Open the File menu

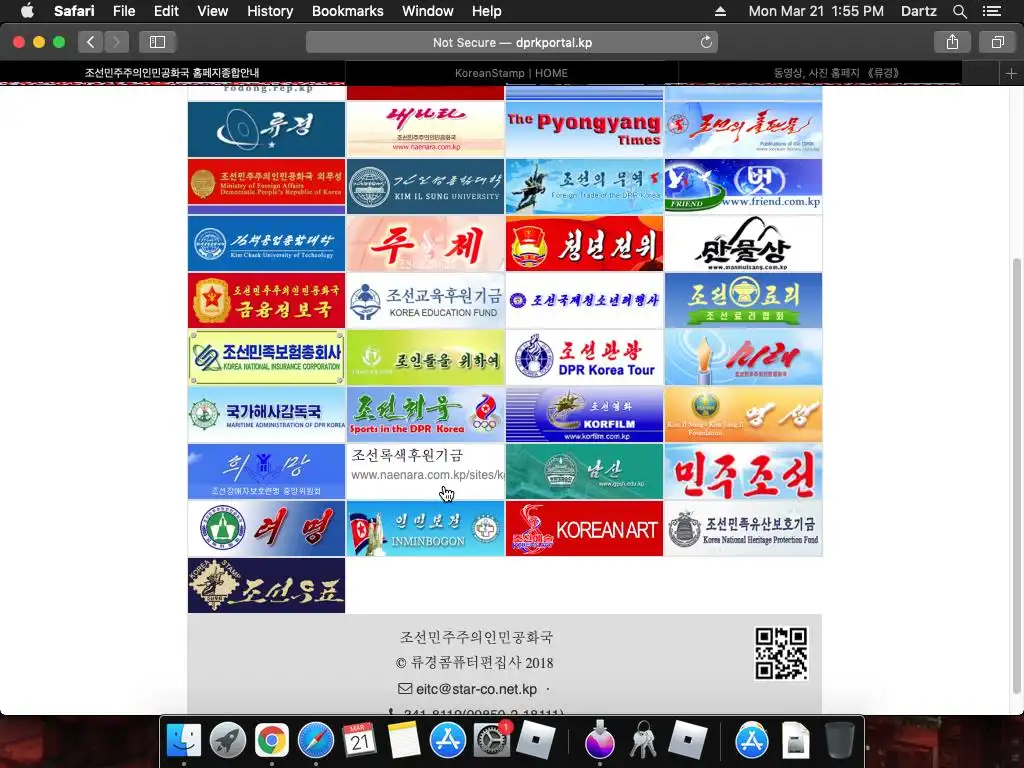(123, 11)
